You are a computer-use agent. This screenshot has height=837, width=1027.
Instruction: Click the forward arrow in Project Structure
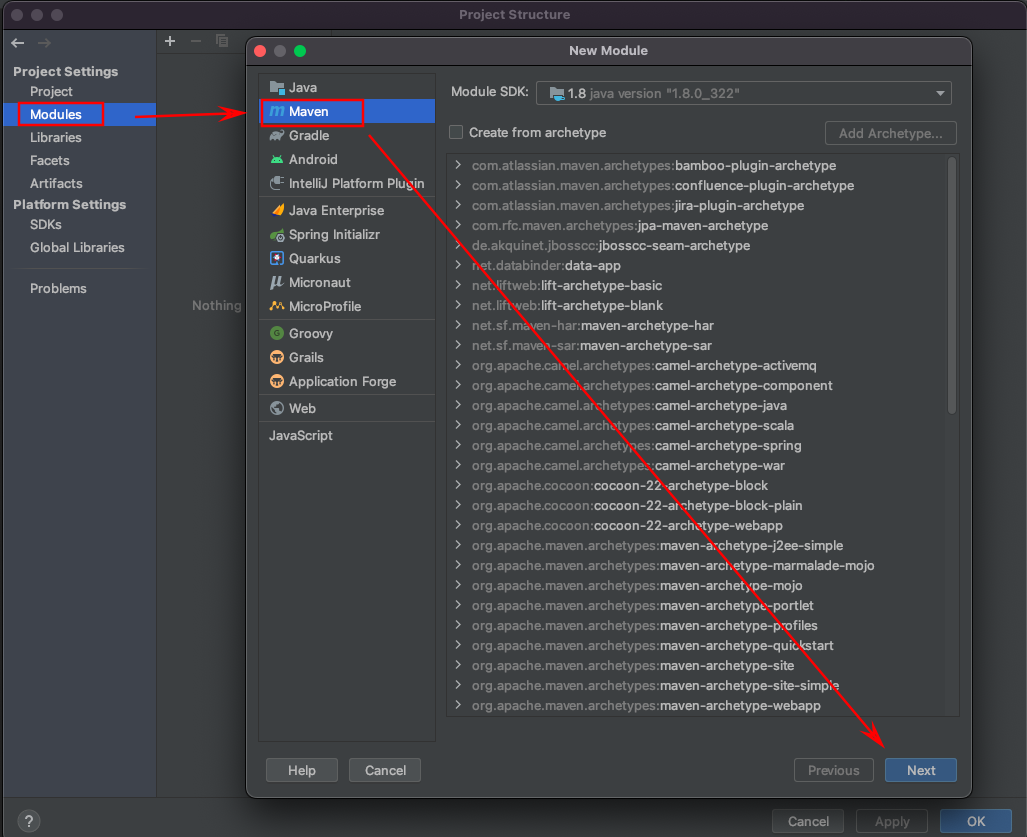[45, 43]
